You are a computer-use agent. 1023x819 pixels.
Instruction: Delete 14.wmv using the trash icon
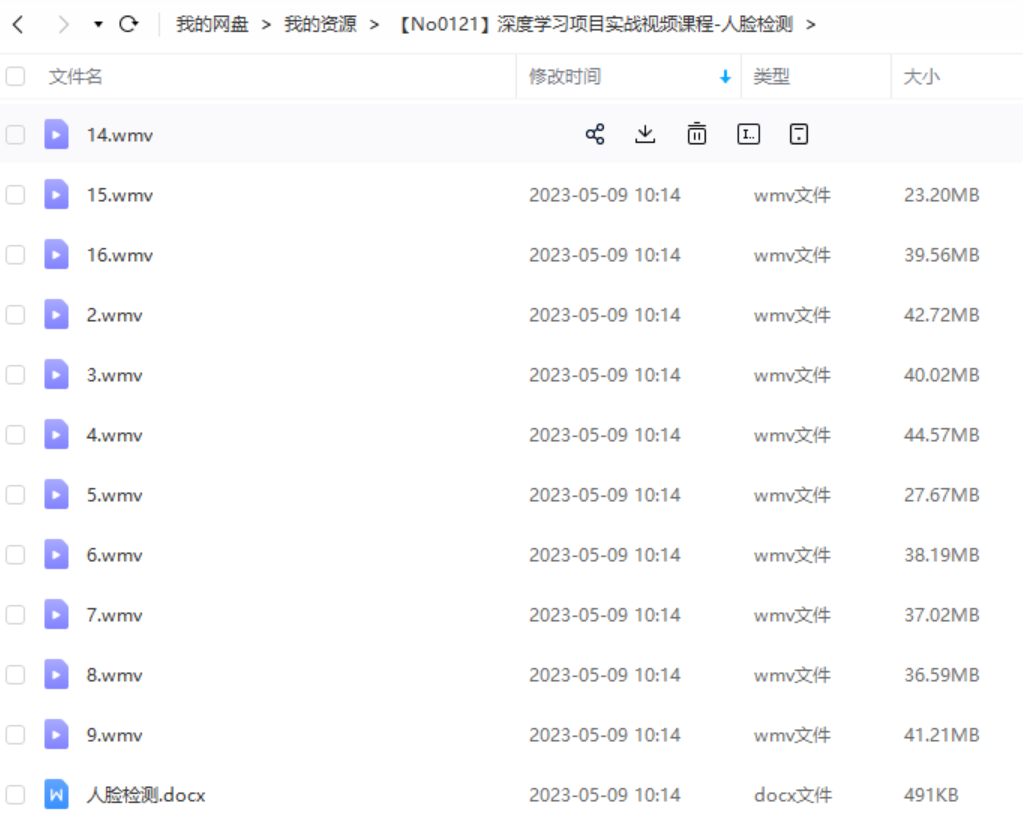[x=697, y=134]
